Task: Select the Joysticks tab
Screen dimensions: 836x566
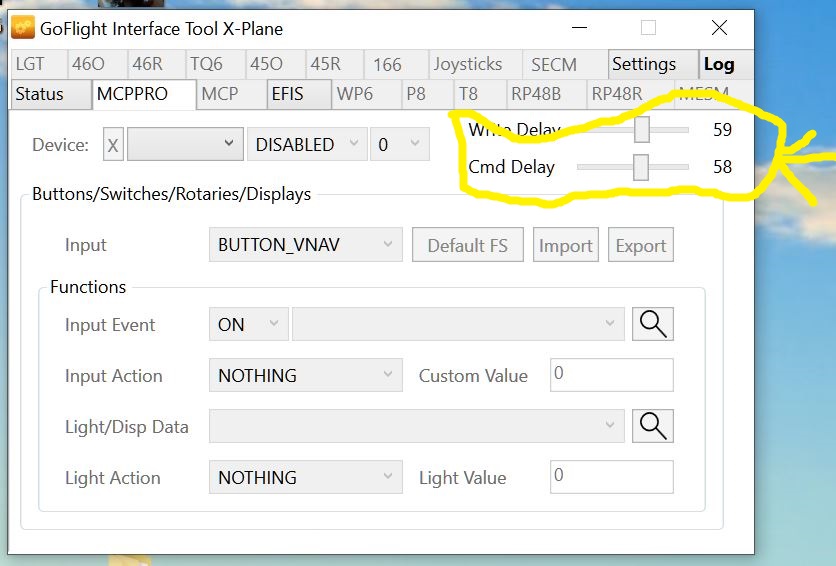Action: 467,64
